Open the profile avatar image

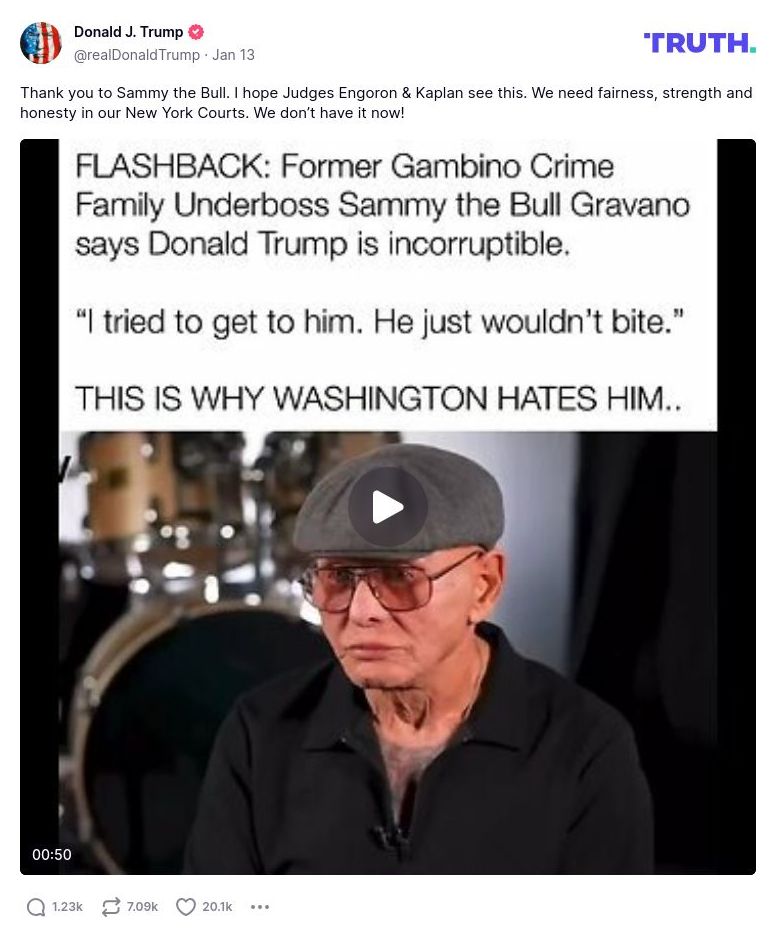41,42
